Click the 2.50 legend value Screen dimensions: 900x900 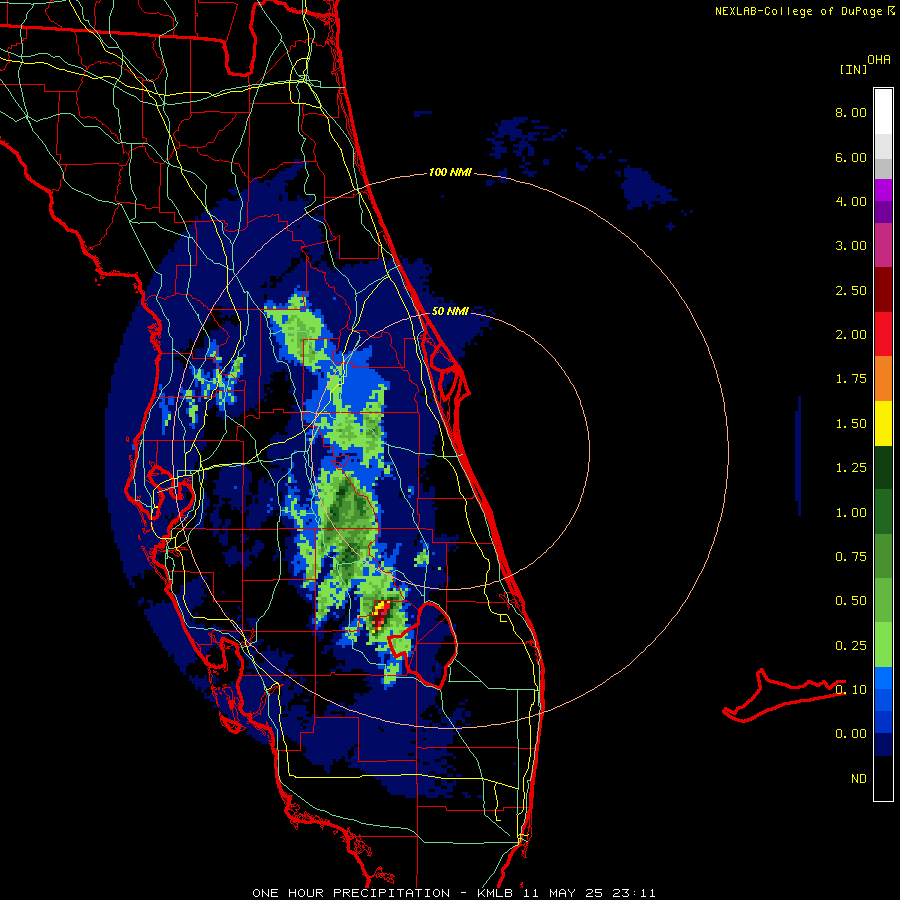[851, 290]
